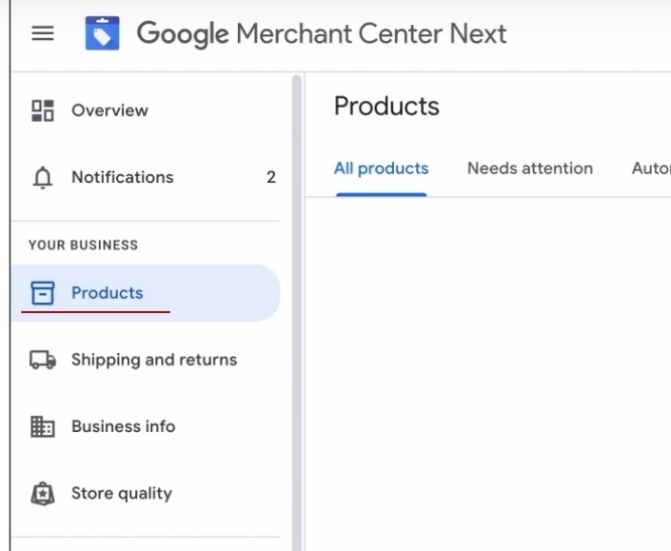Select Products in the sidebar
This screenshot has height=551, width=671.
pyautogui.click(x=107, y=293)
